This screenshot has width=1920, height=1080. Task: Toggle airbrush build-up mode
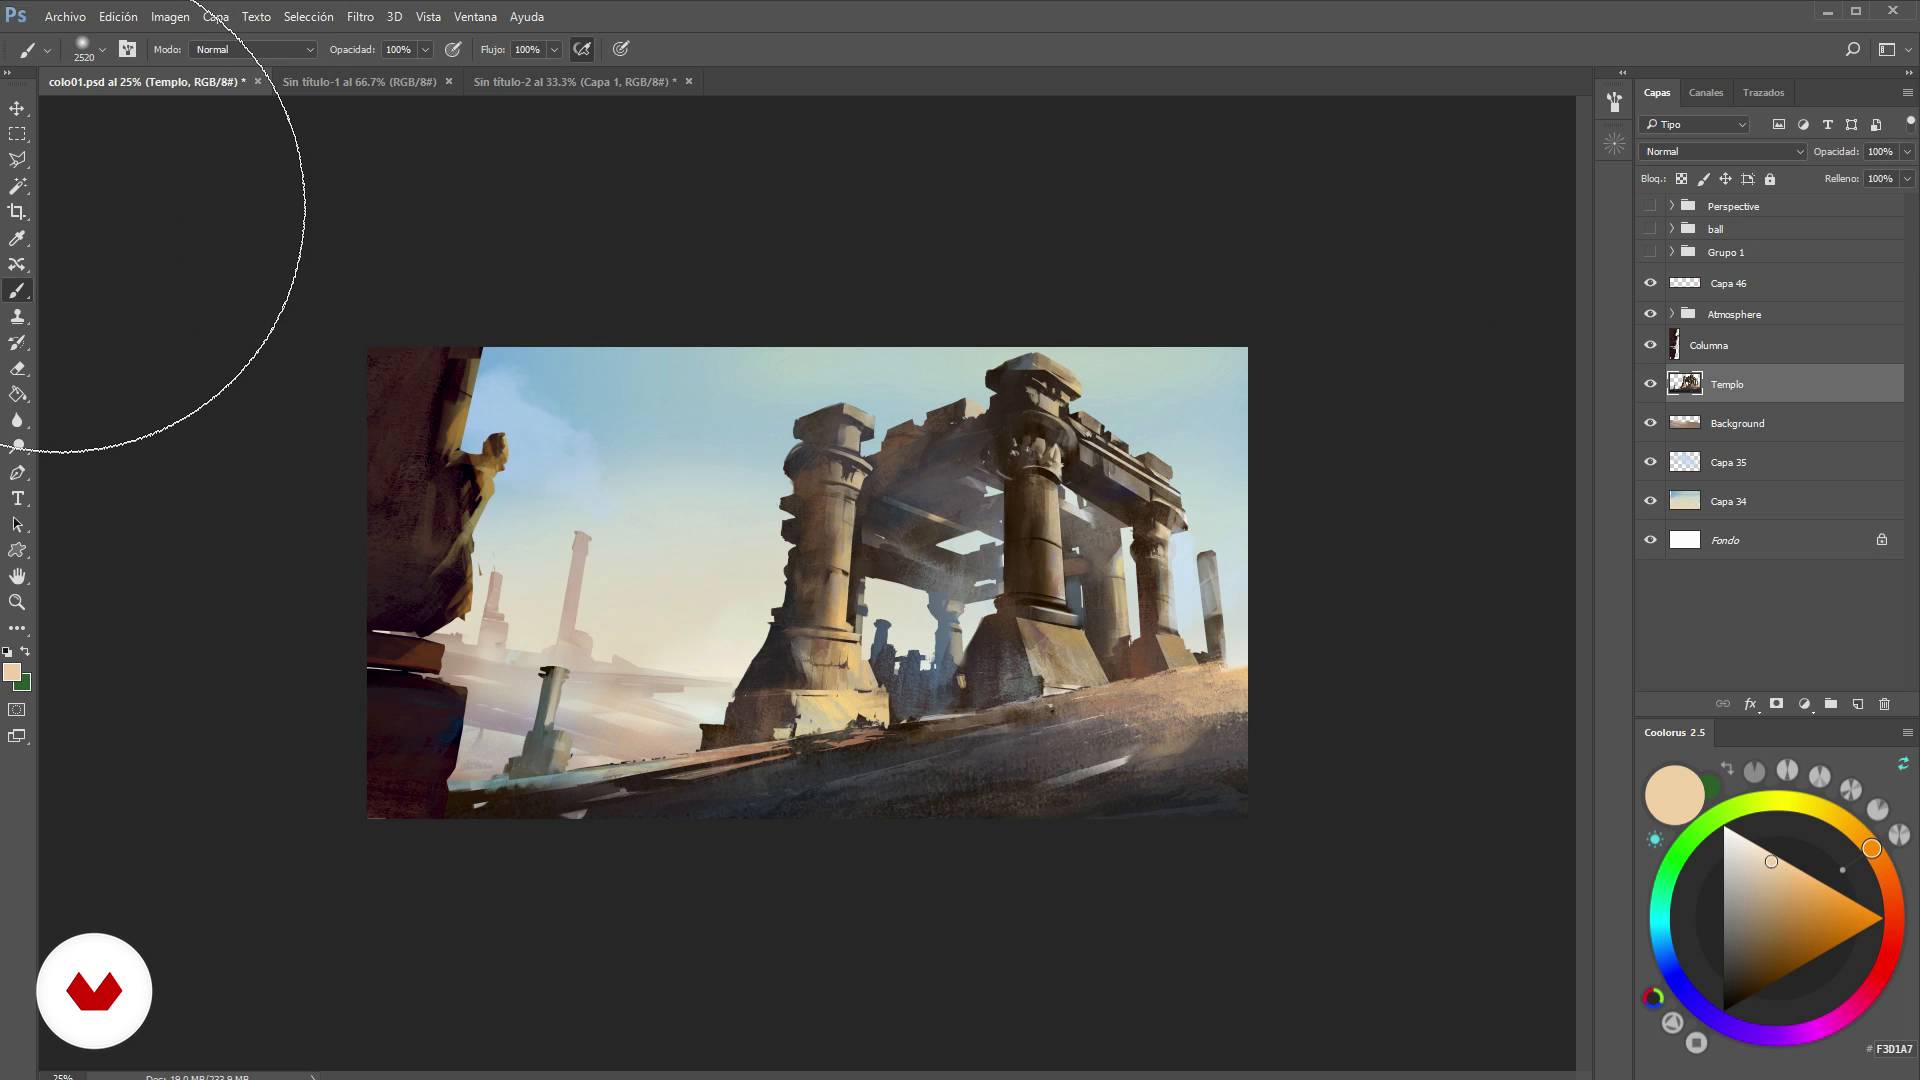pyautogui.click(x=582, y=49)
